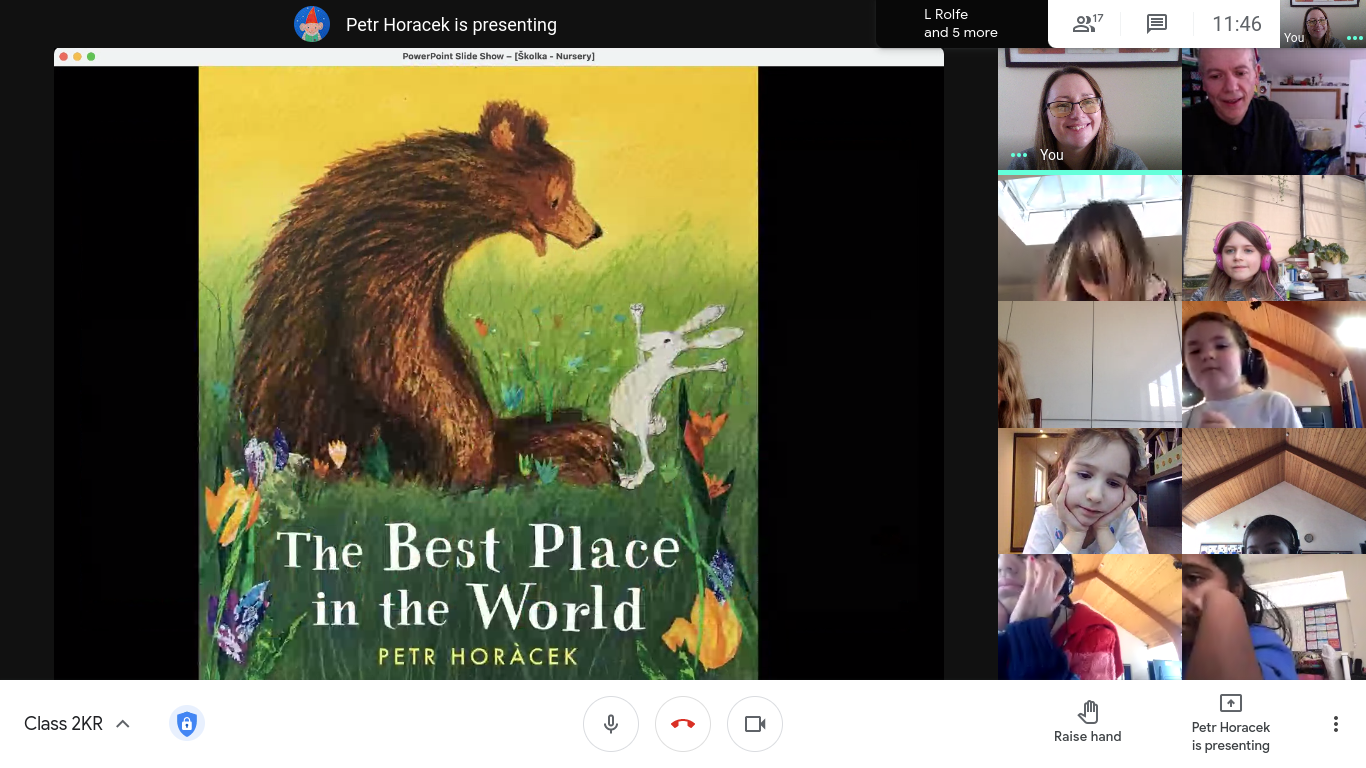1366x768 pixels.
Task: Select the girl with pink headphones tile
Action: pyautogui.click(x=1273, y=238)
